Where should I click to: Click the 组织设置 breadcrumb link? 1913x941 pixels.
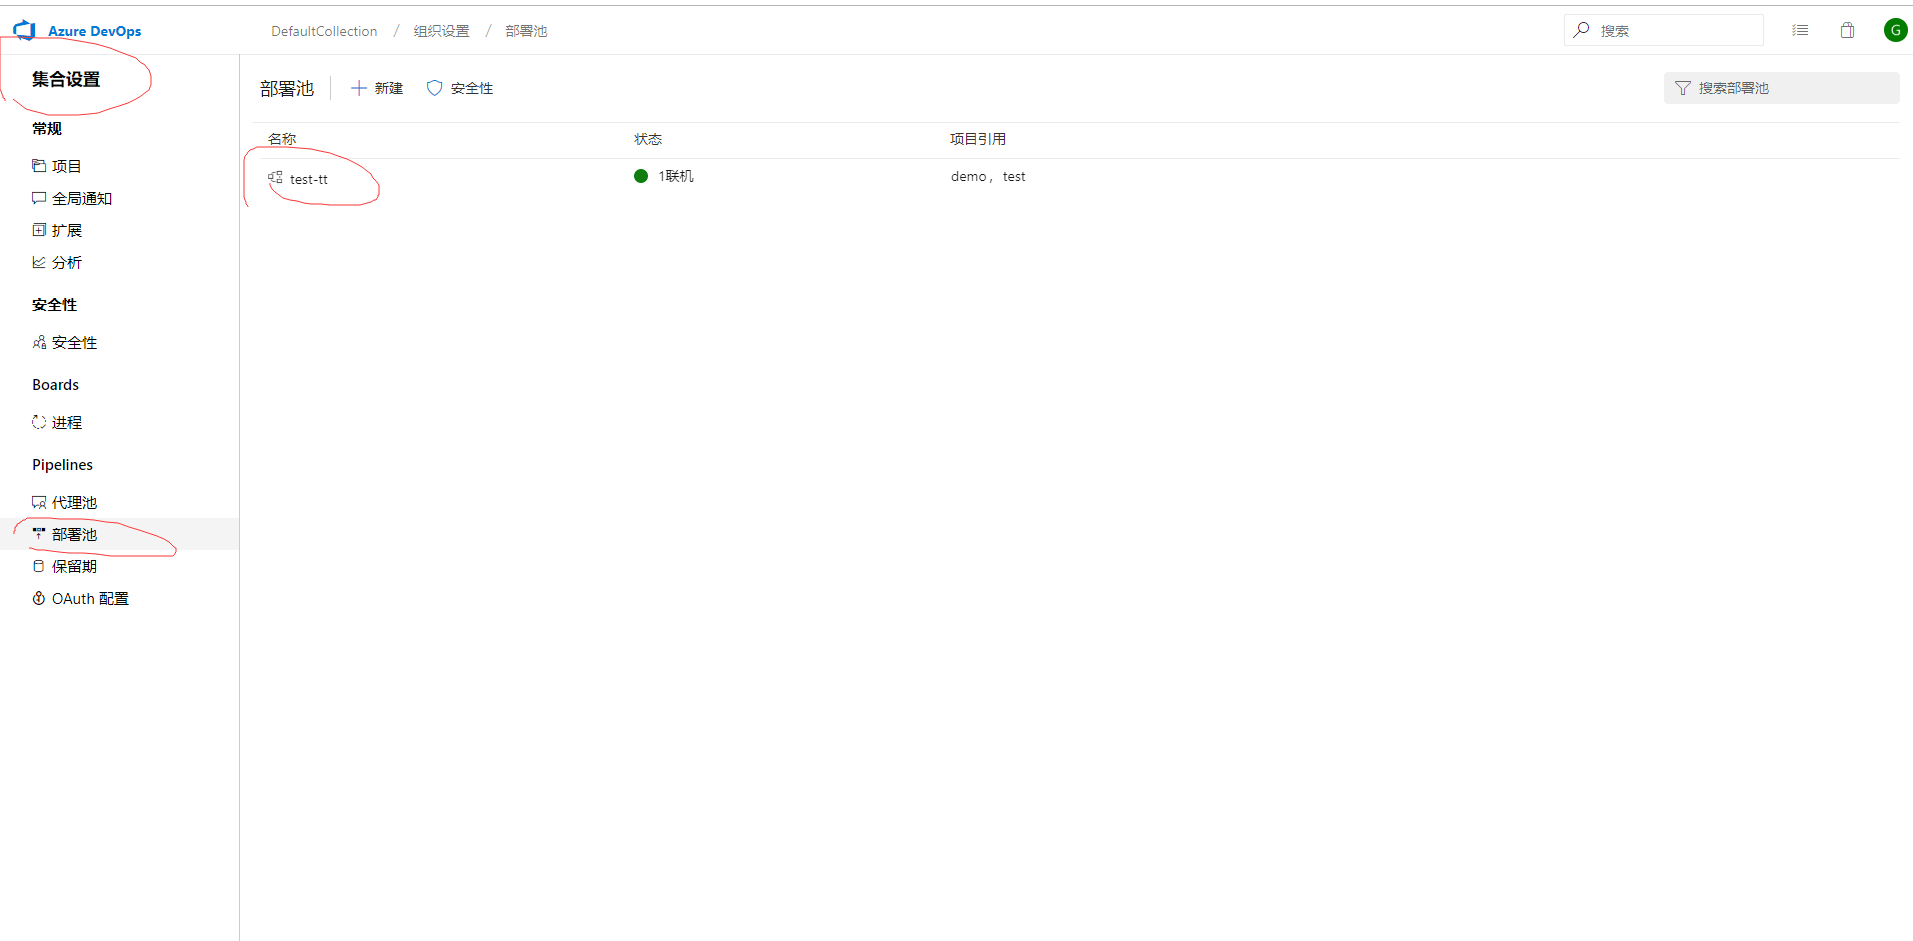pyautogui.click(x=441, y=31)
